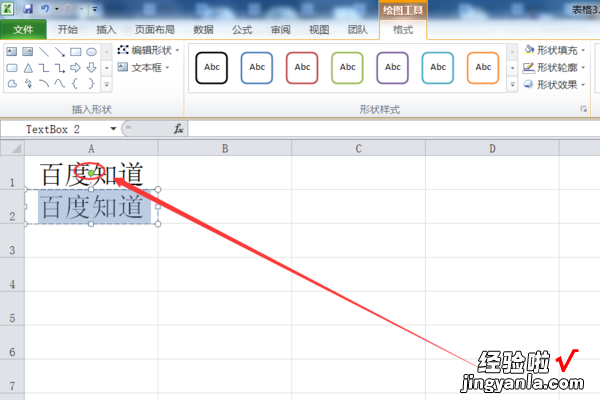Apply aqua outline Abc shape style
The height and width of the screenshot is (400, 600).
click(x=438, y=68)
